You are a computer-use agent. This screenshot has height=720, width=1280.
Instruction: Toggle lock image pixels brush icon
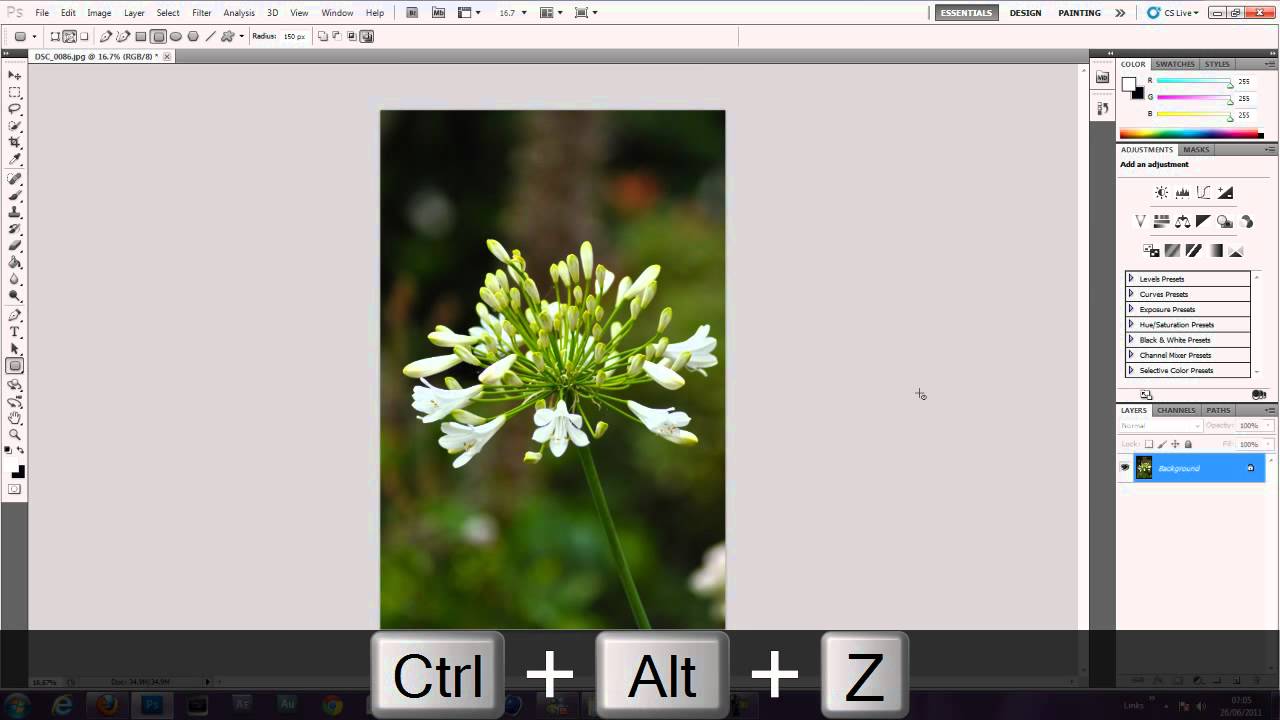point(1162,444)
